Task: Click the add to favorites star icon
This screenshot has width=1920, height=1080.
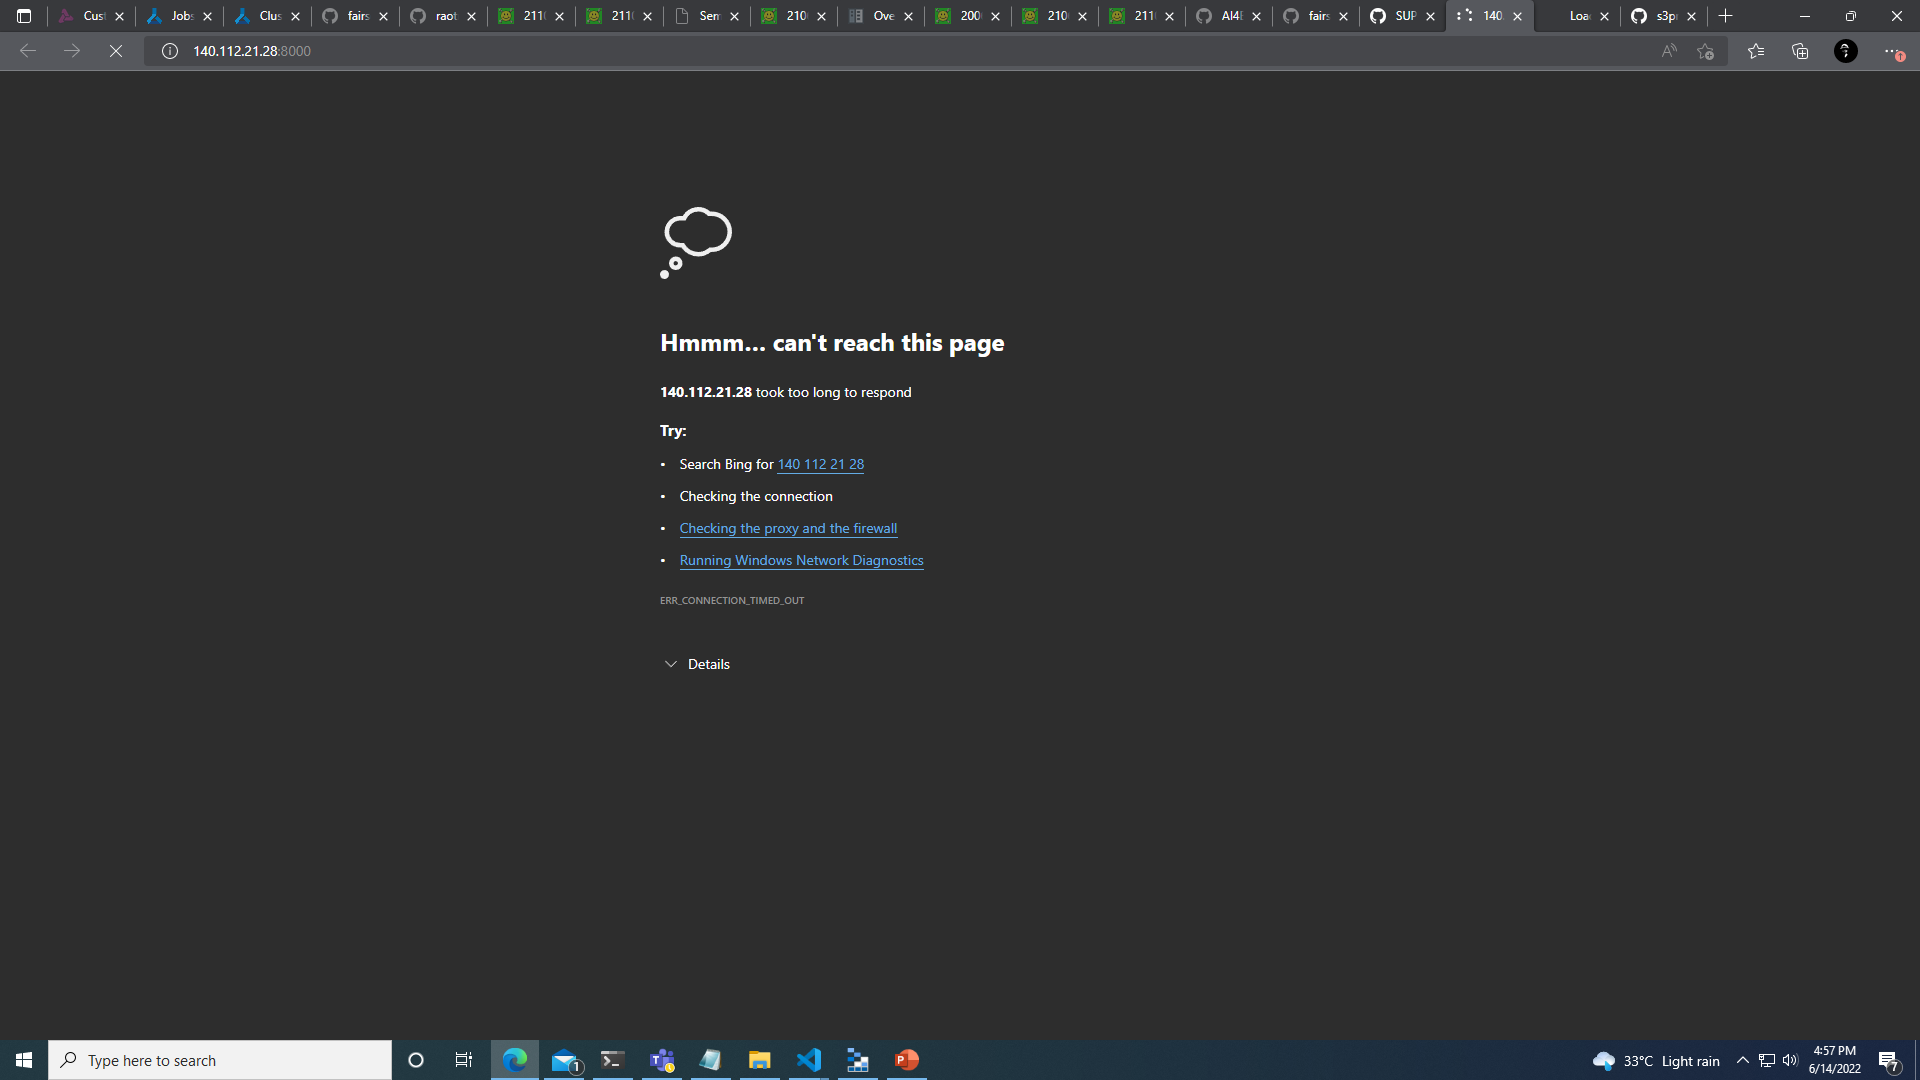Action: [x=1707, y=51]
